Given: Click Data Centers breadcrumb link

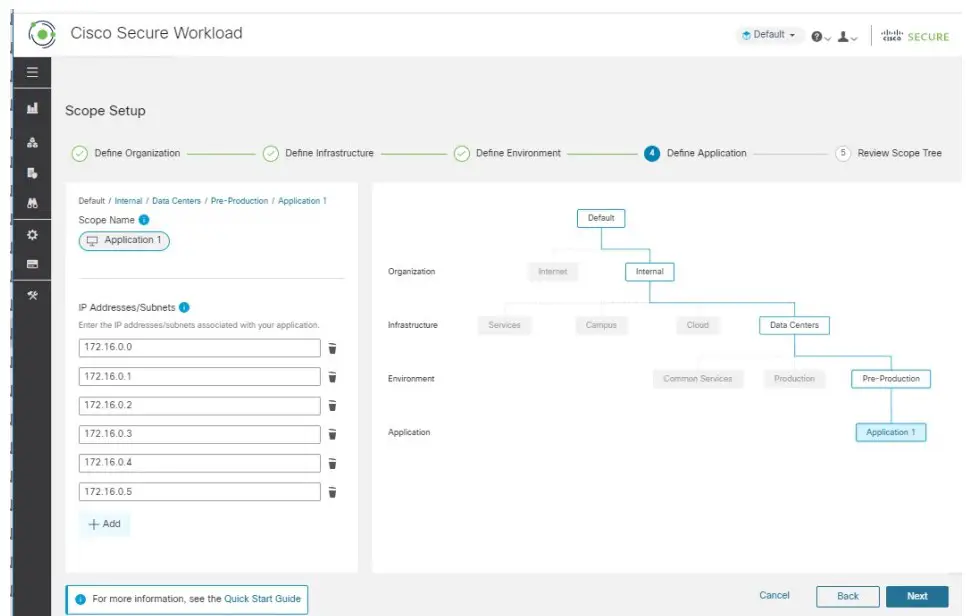Looking at the screenshot, I should 176,201.
